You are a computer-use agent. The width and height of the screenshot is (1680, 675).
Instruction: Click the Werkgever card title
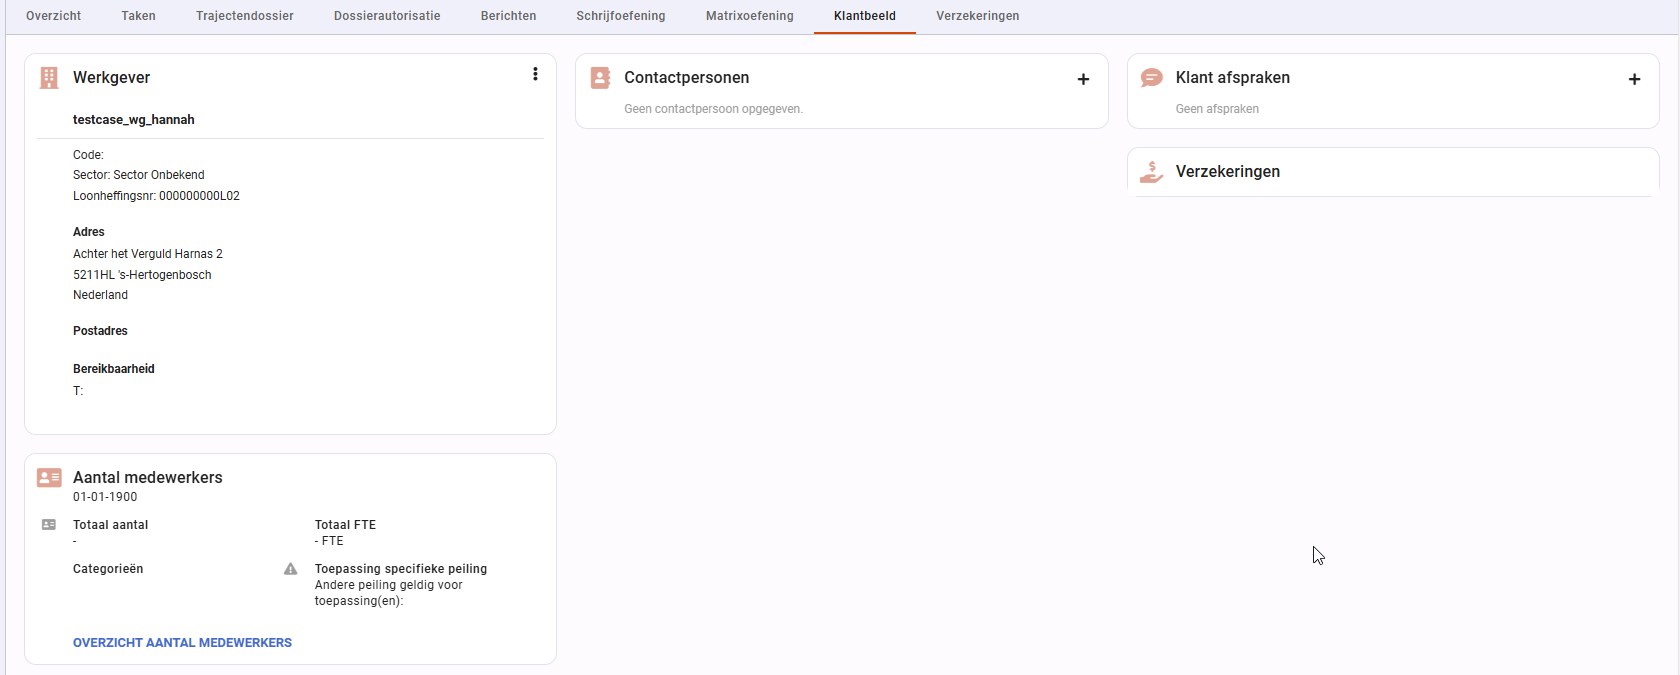tap(112, 78)
